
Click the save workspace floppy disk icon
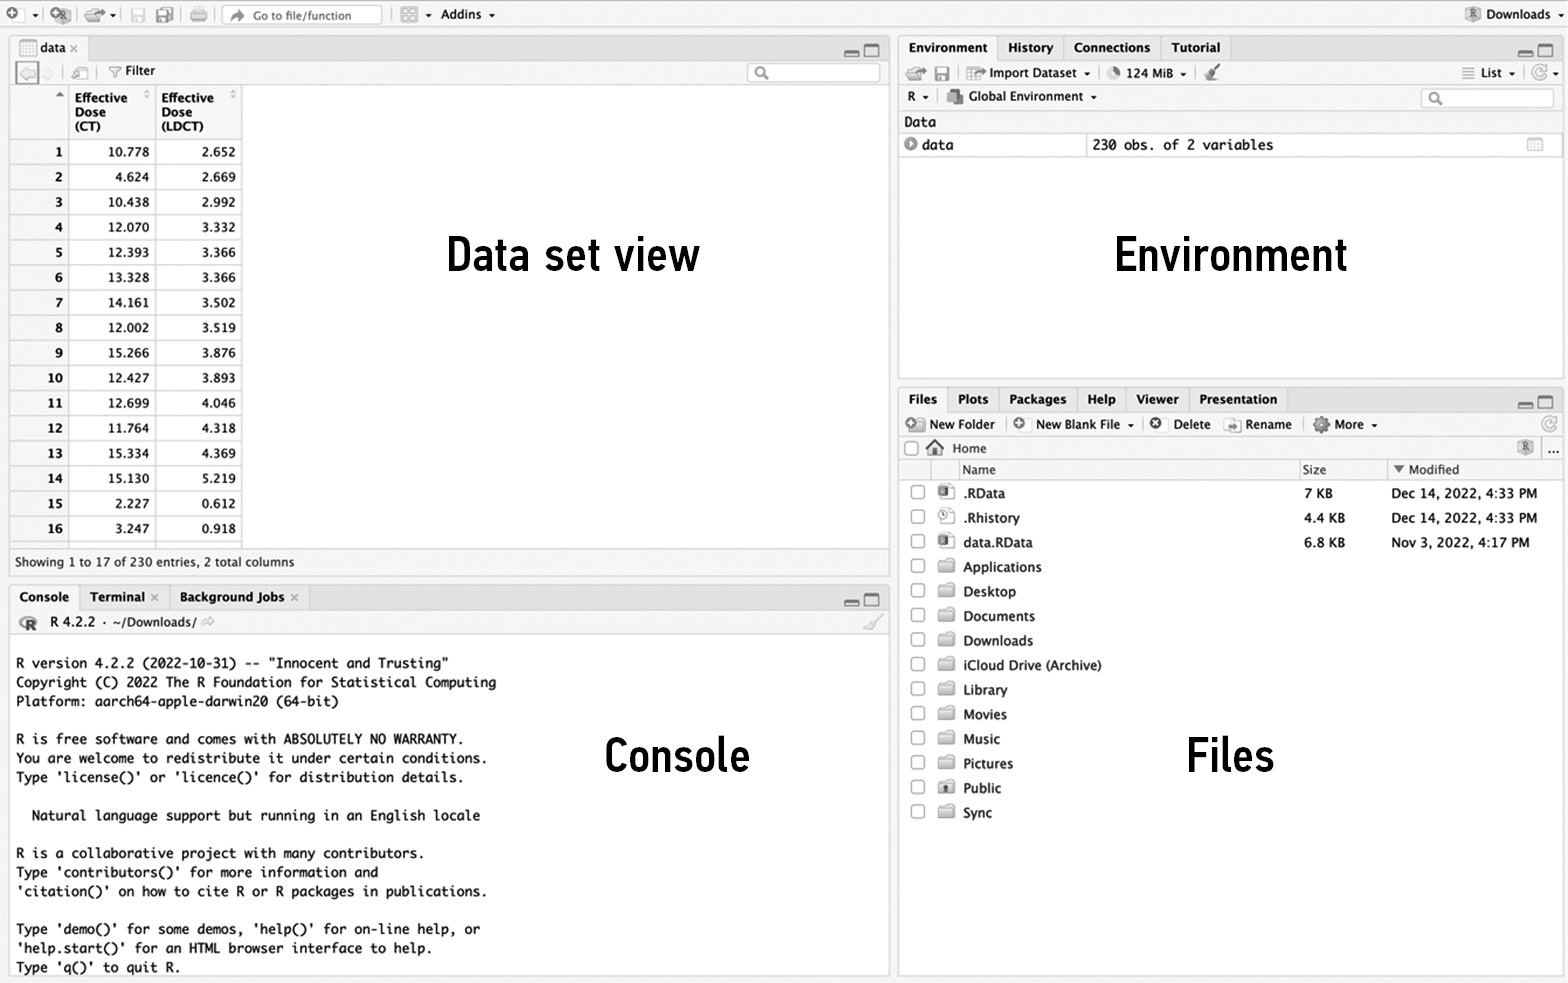point(941,73)
